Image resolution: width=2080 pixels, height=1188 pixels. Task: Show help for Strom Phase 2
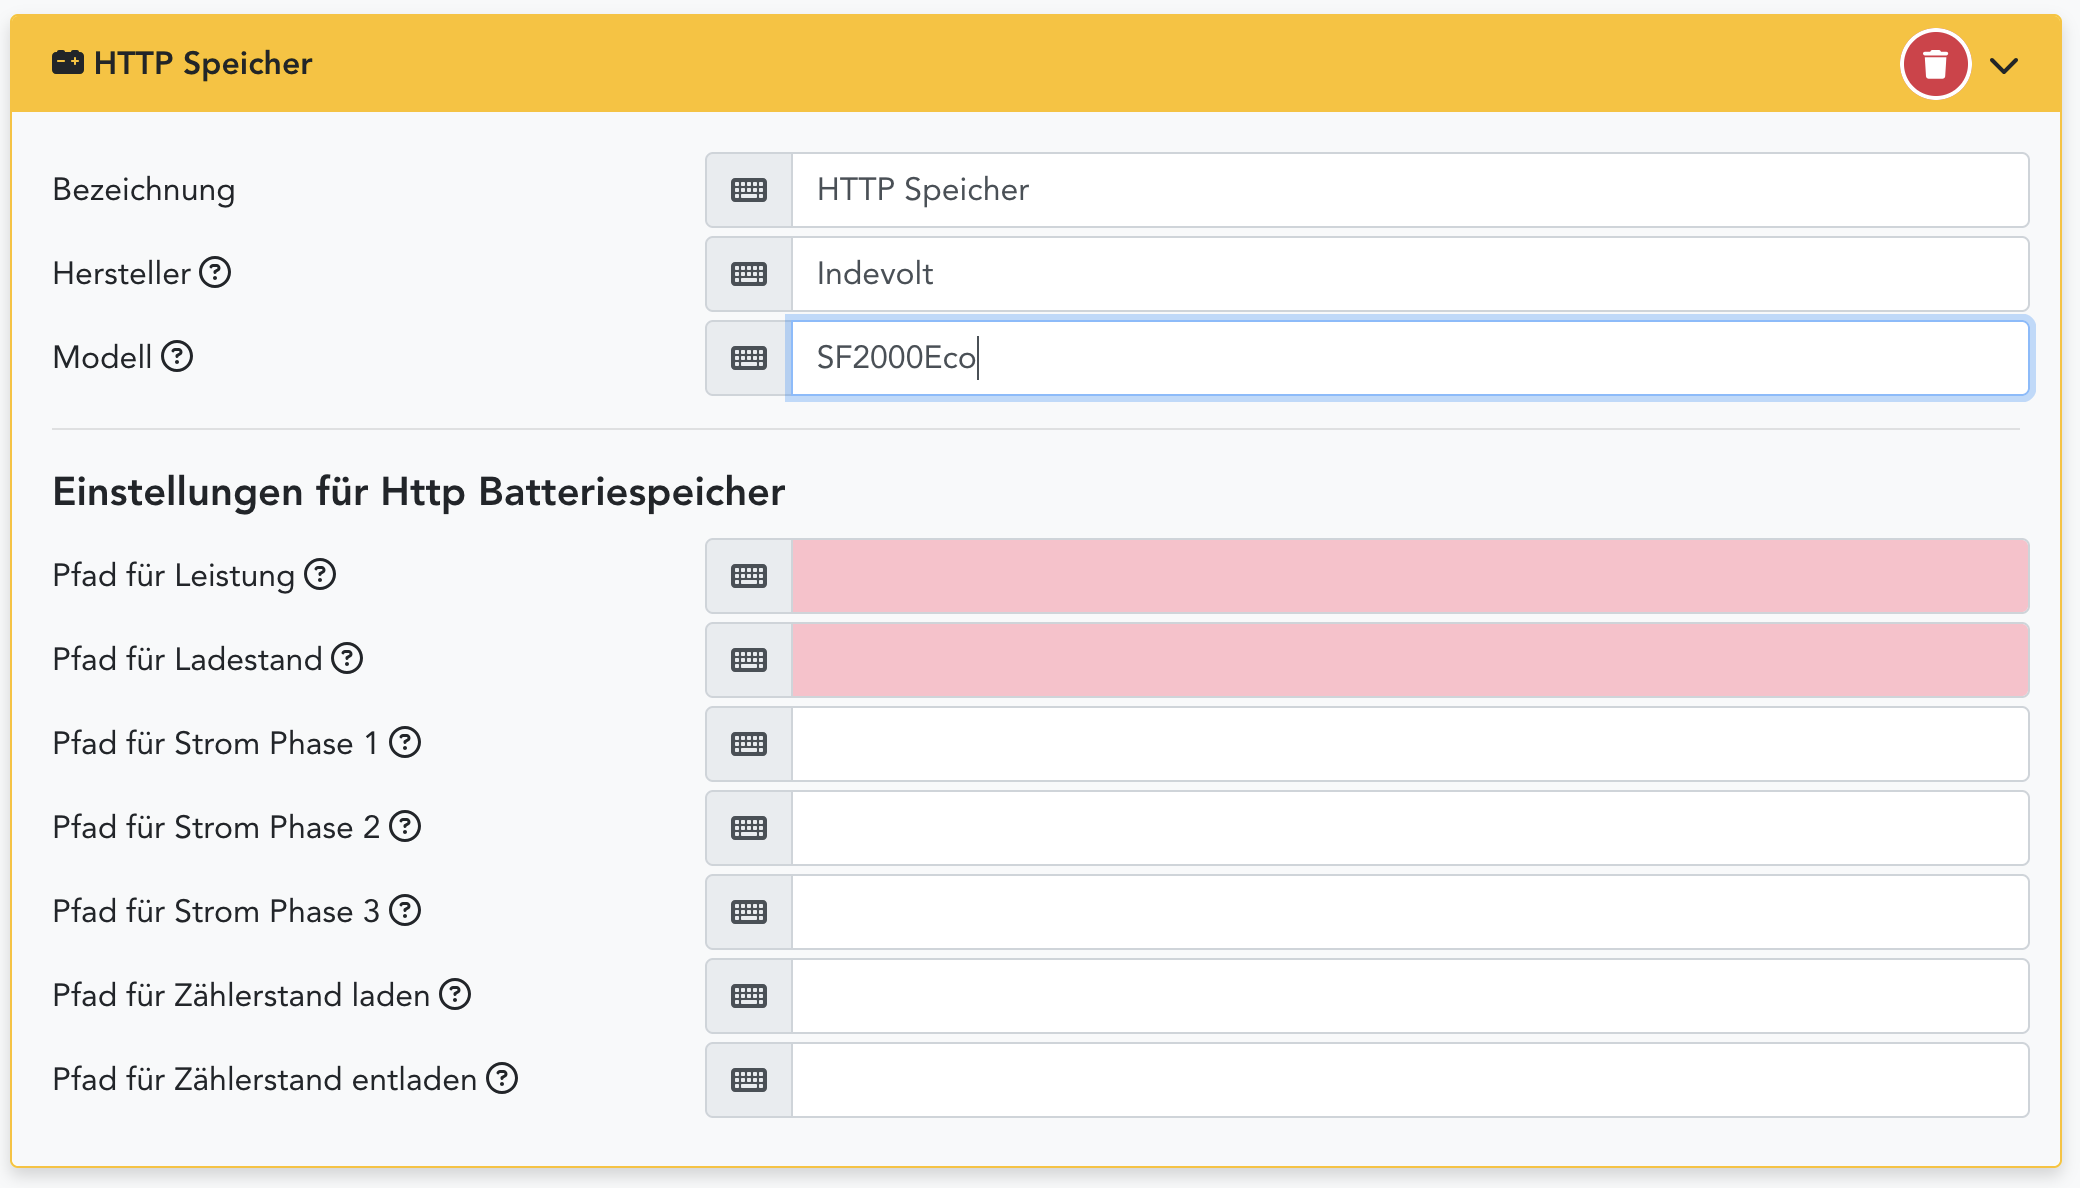point(405,826)
